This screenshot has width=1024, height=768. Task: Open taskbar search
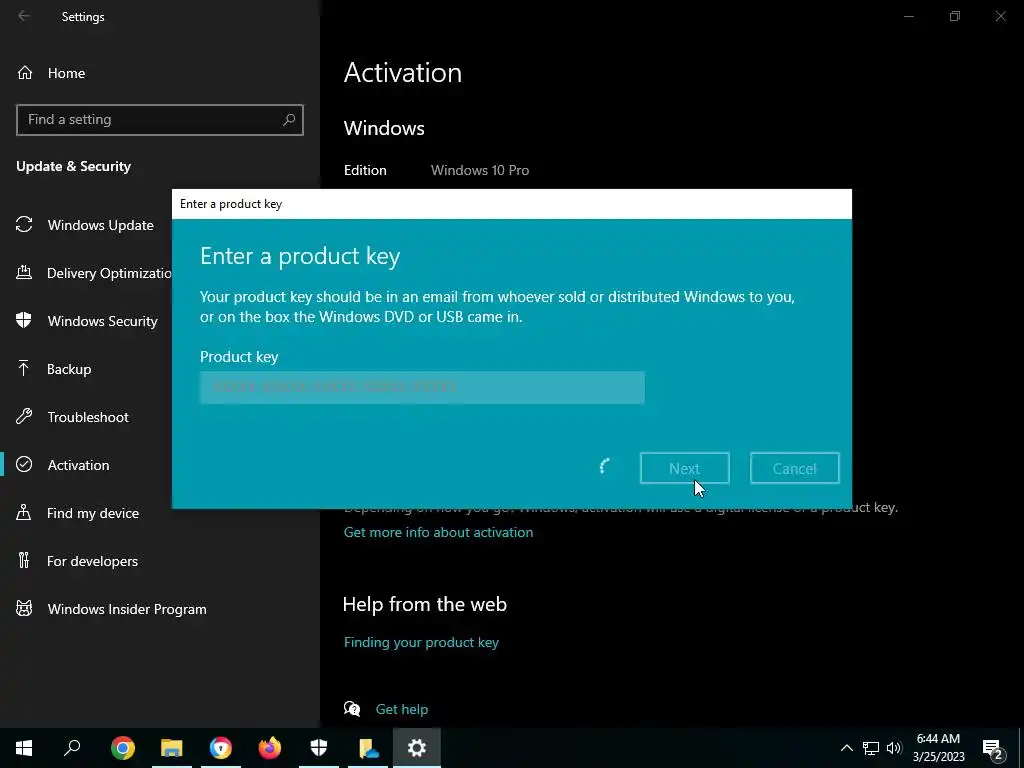coord(72,748)
